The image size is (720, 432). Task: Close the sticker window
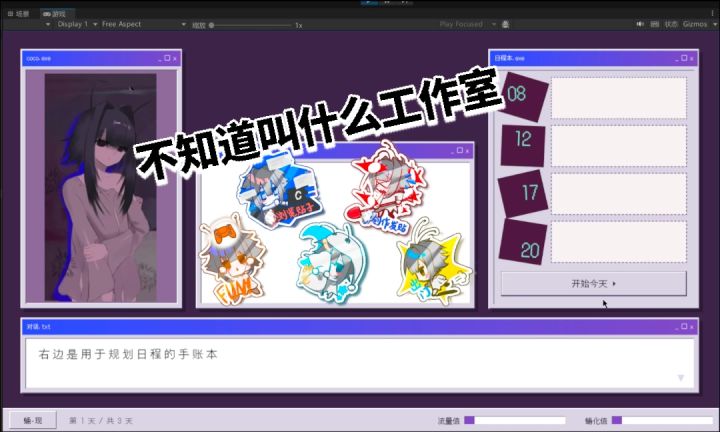[467, 151]
